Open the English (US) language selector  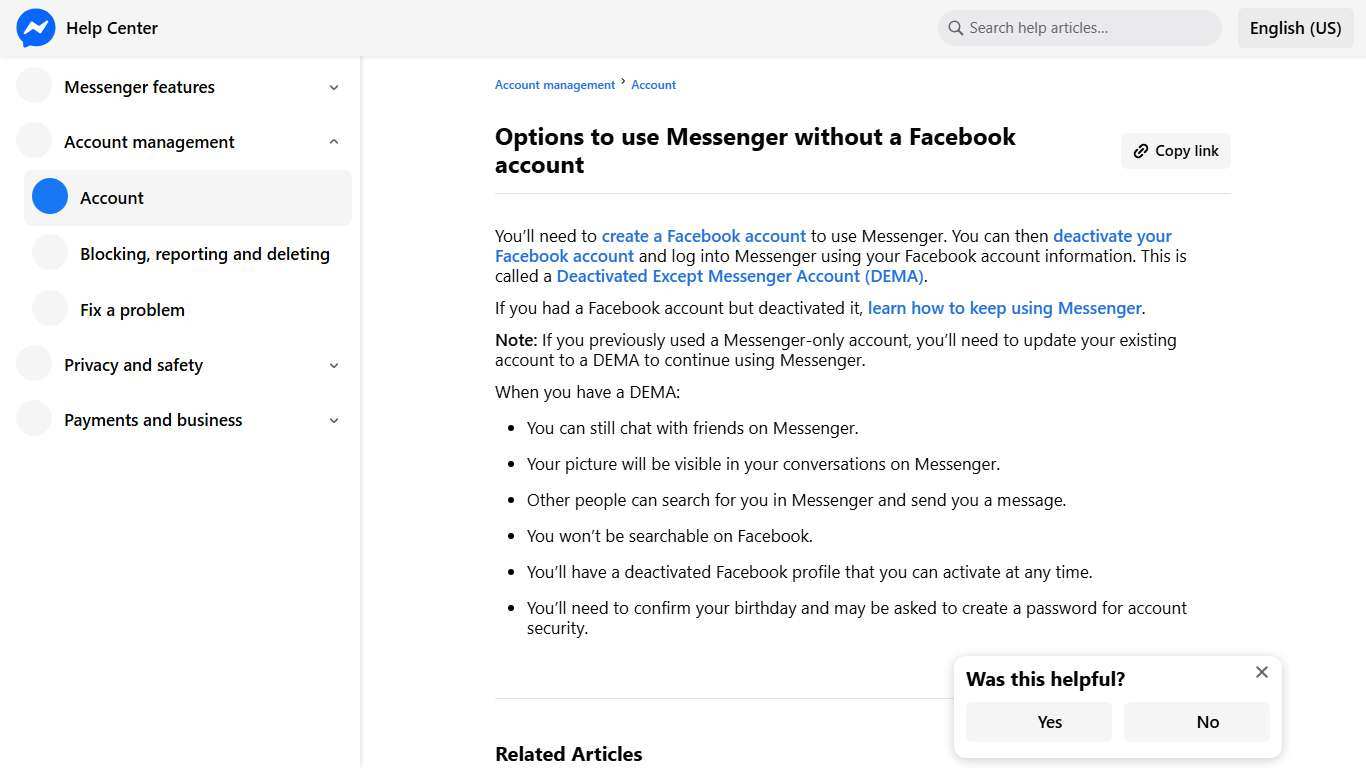pyautogui.click(x=1295, y=28)
